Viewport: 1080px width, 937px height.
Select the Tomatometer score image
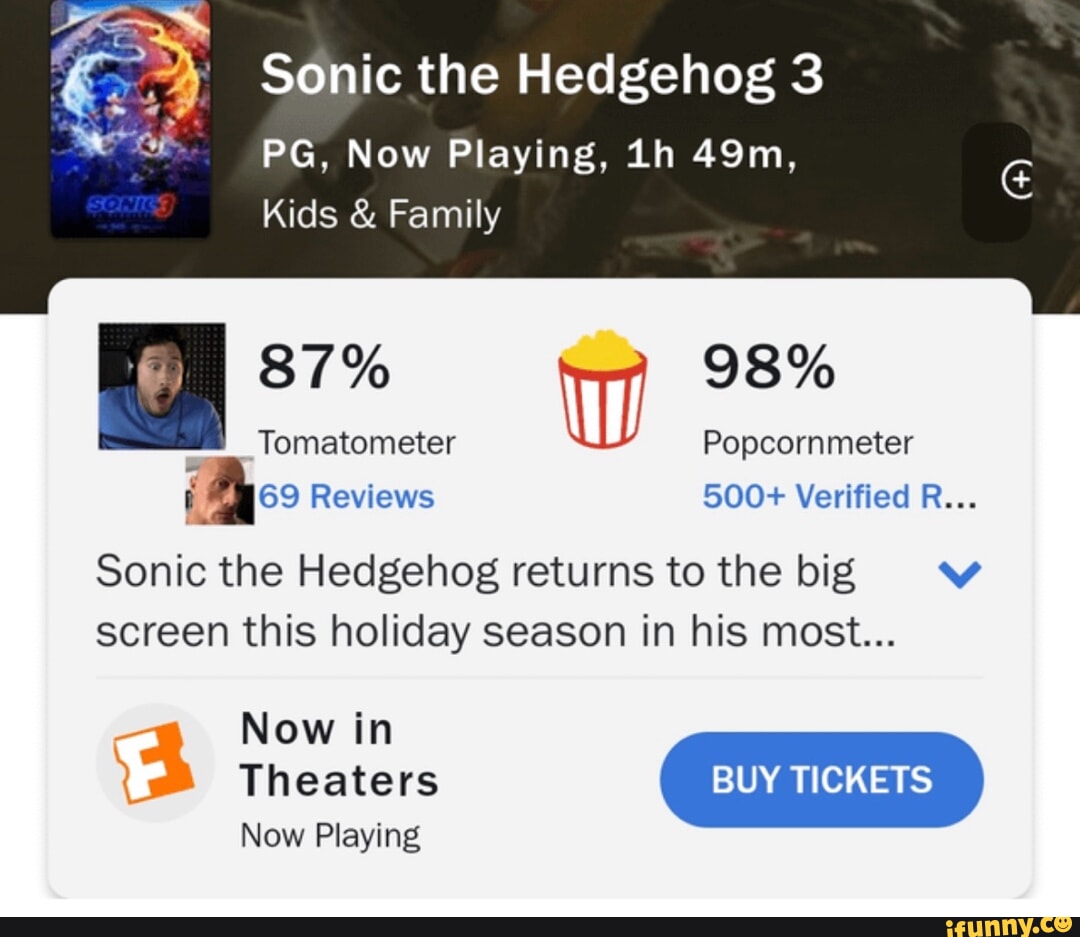(160, 385)
